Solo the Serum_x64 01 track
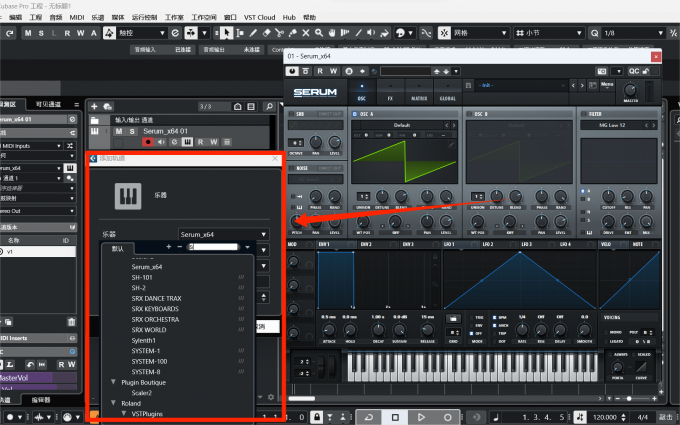This screenshot has height=425, width=680. (x=132, y=131)
